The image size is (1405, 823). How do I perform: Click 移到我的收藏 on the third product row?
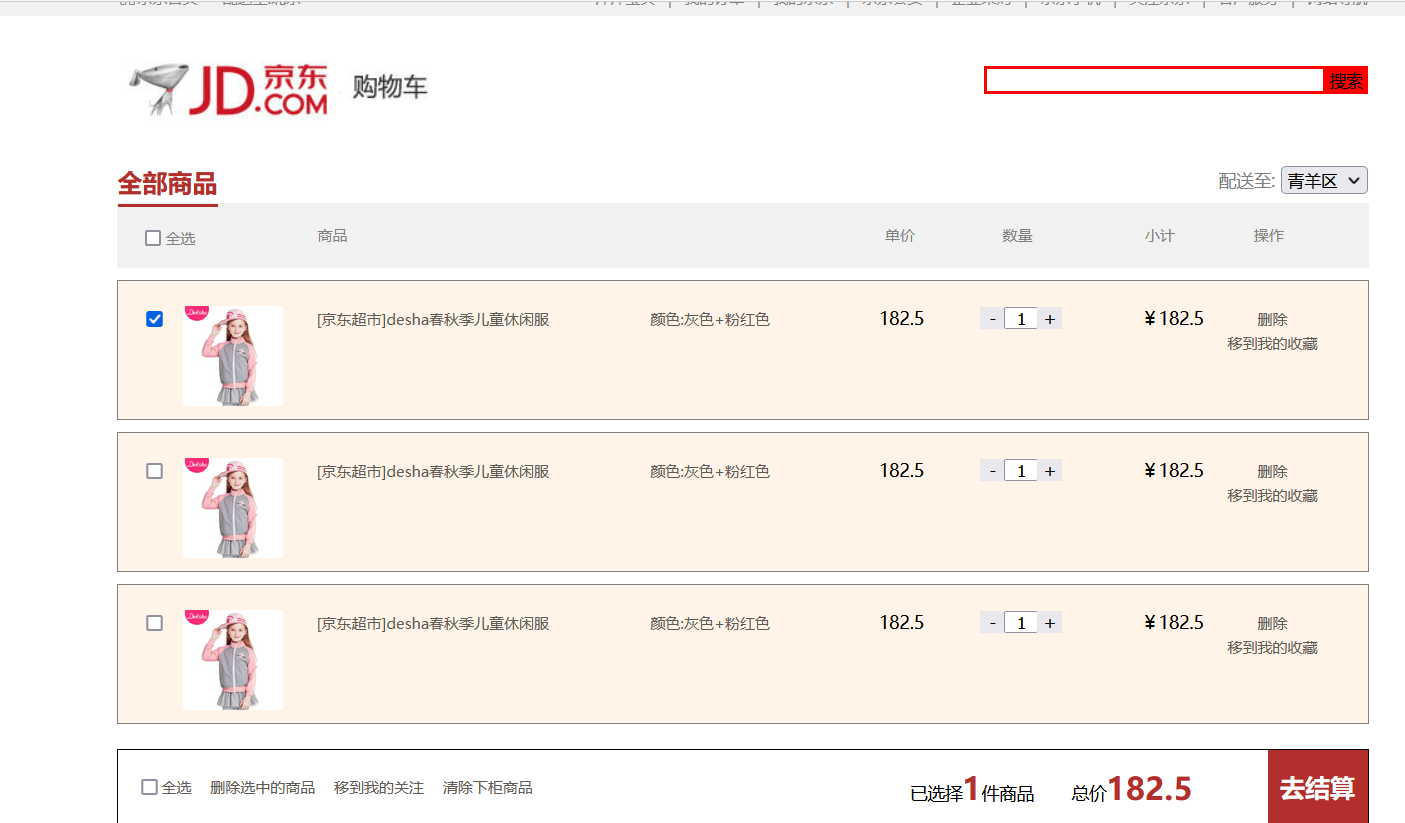point(1272,648)
